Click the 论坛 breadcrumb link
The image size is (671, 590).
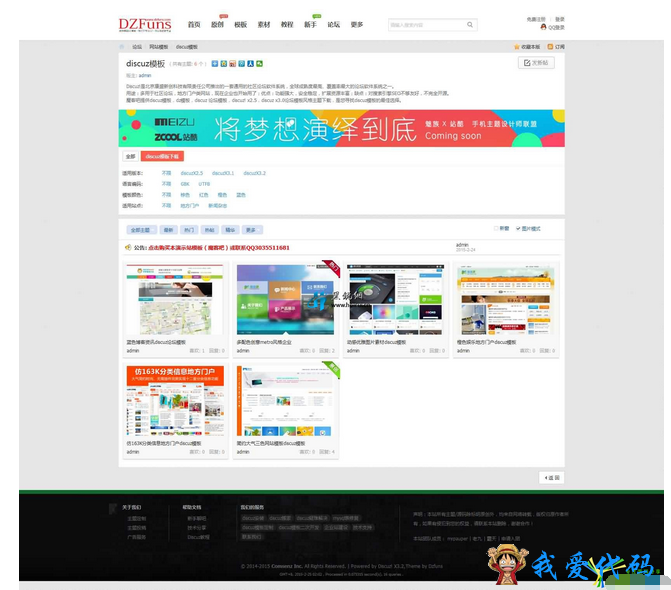(x=137, y=47)
